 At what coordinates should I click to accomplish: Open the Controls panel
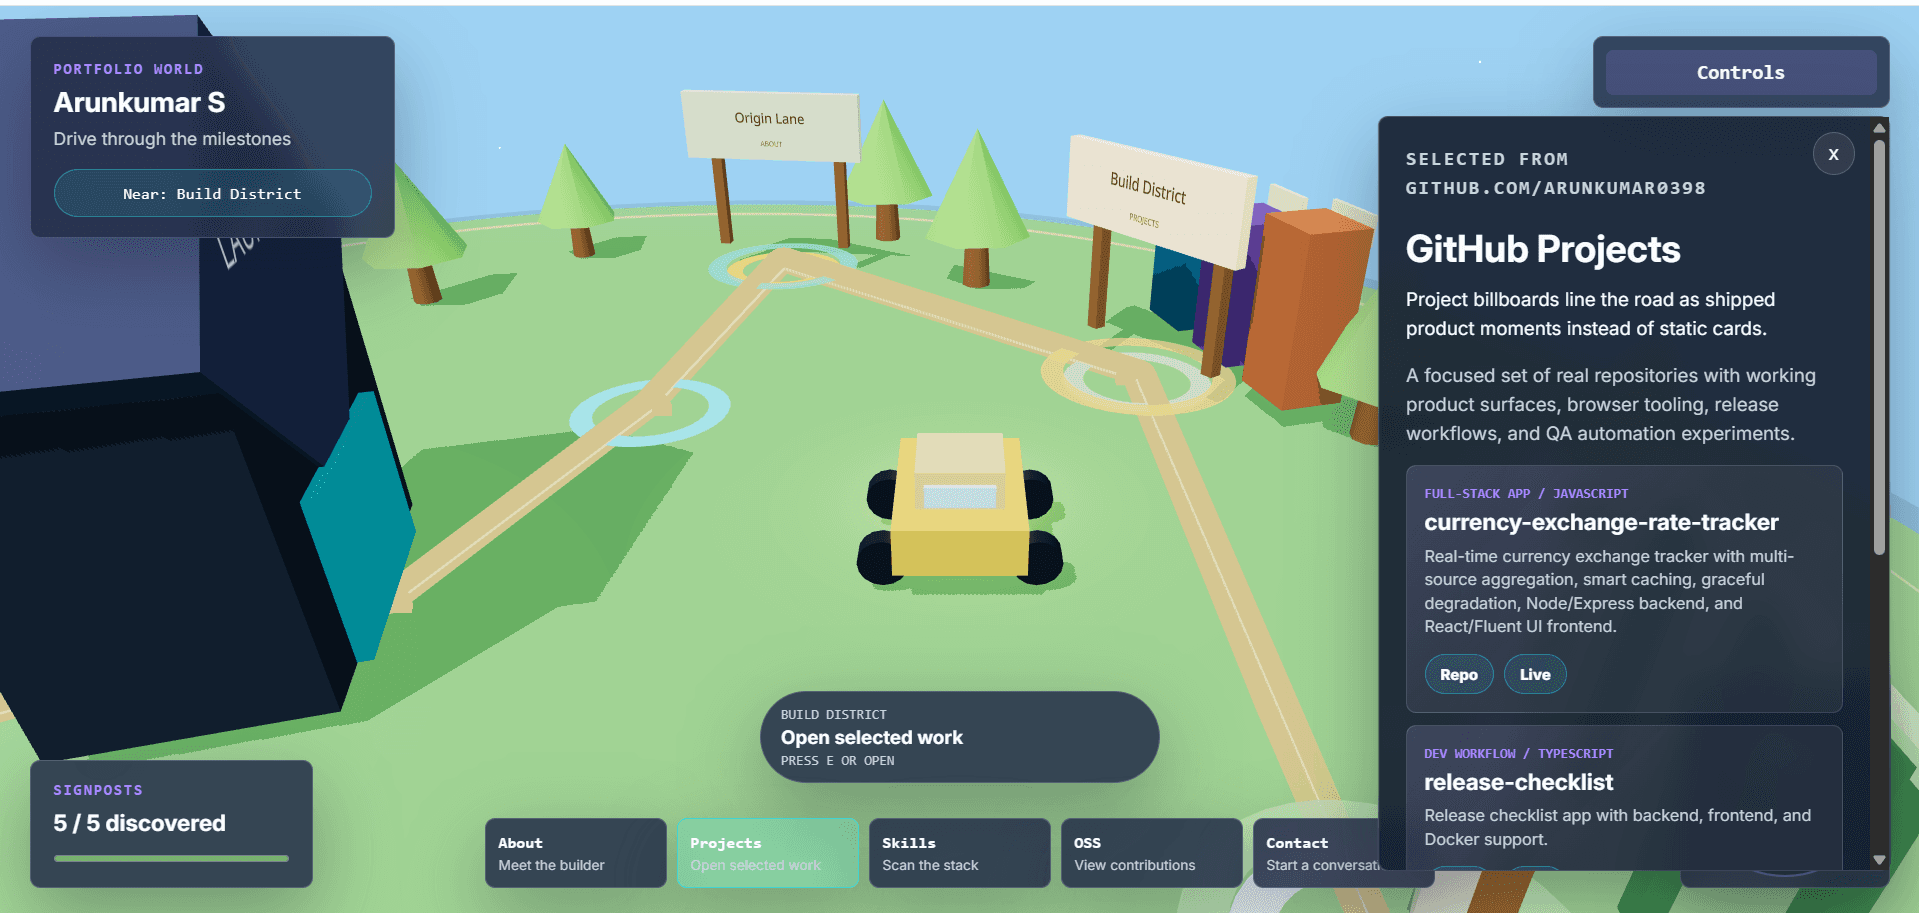1740,72
